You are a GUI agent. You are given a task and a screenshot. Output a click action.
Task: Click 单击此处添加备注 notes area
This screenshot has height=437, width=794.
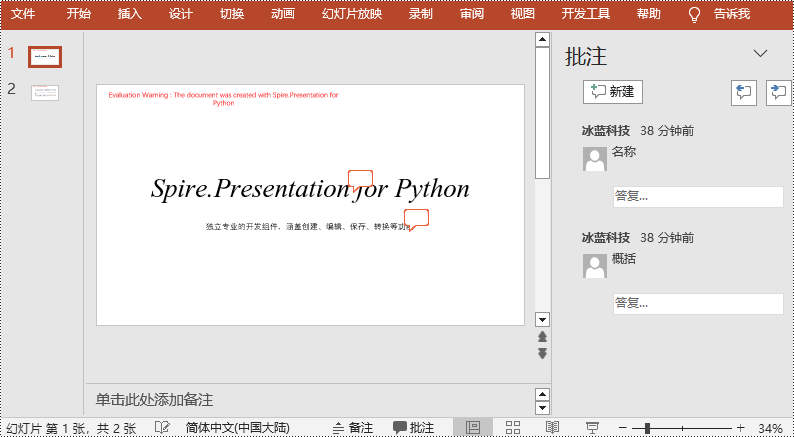tap(154, 400)
